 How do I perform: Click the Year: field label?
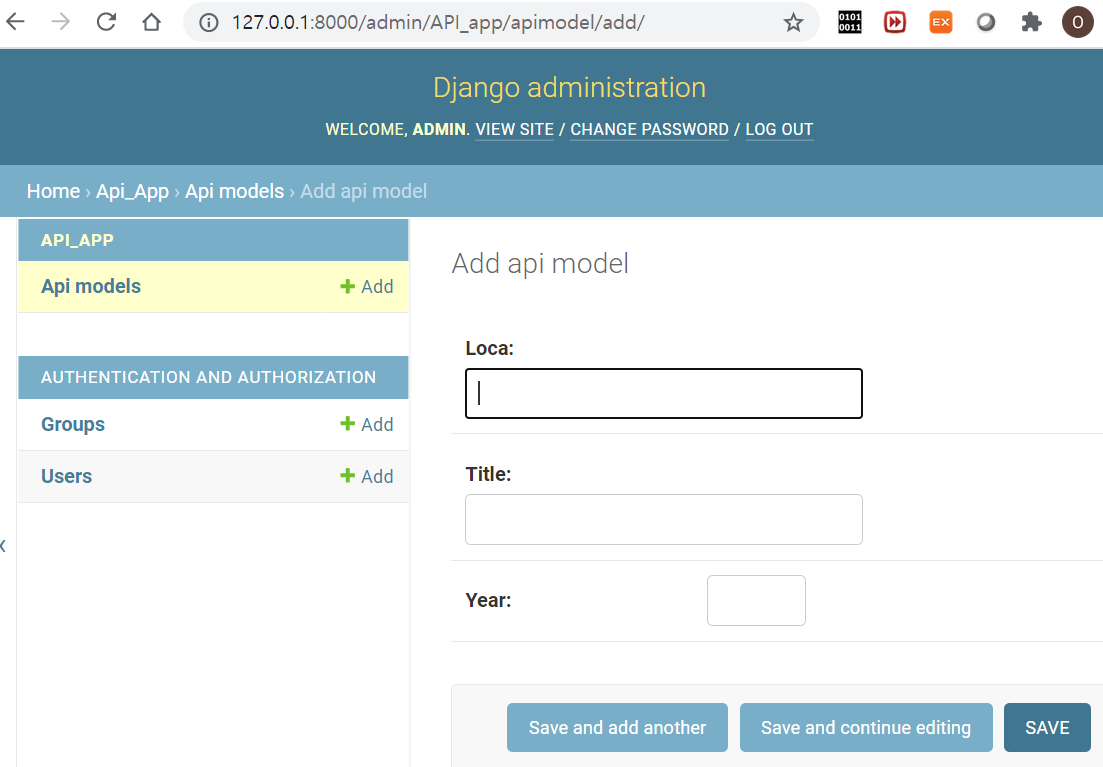488,600
